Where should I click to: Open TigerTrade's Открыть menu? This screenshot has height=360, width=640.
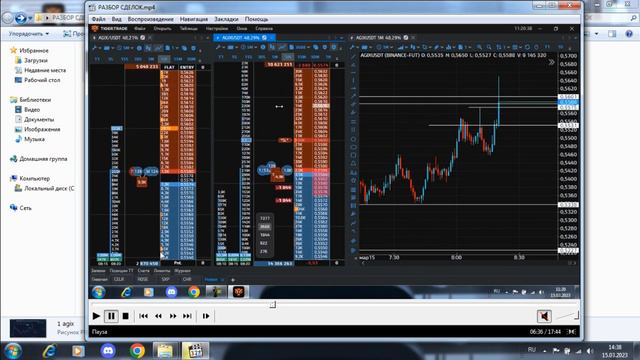point(162,29)
